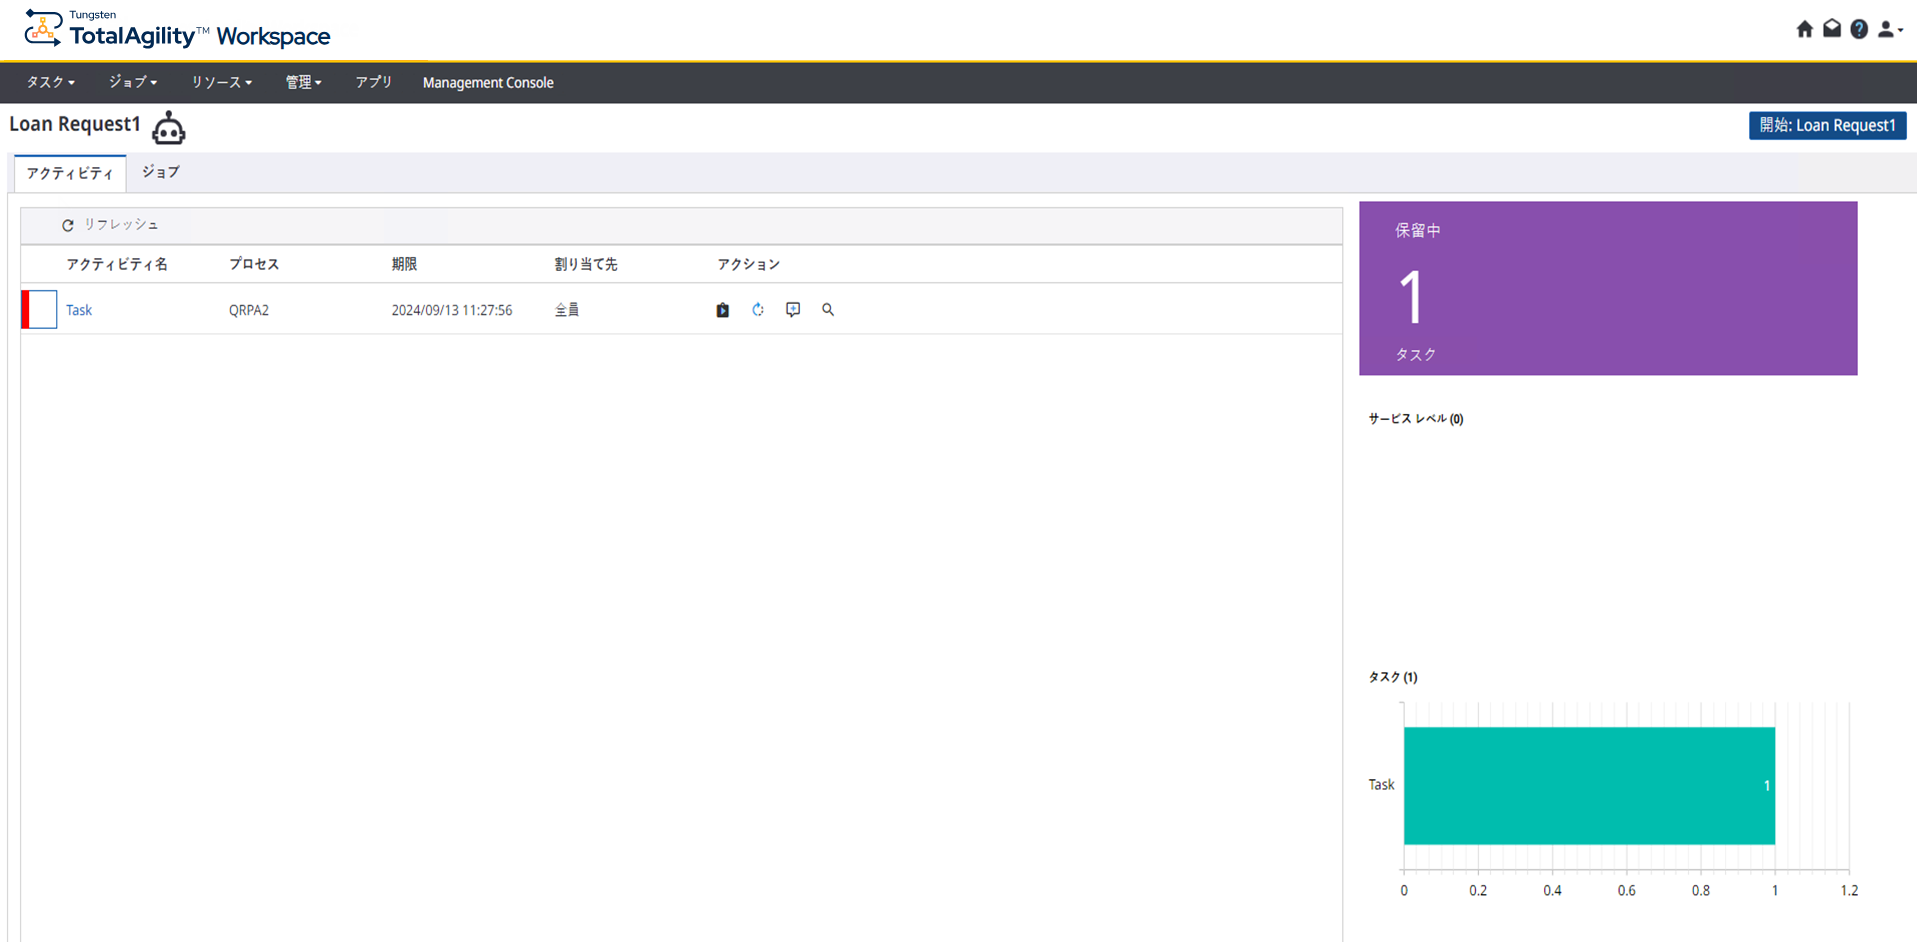Open the タスク dropdown menu
1917x942 pixels.
point(50,82)
